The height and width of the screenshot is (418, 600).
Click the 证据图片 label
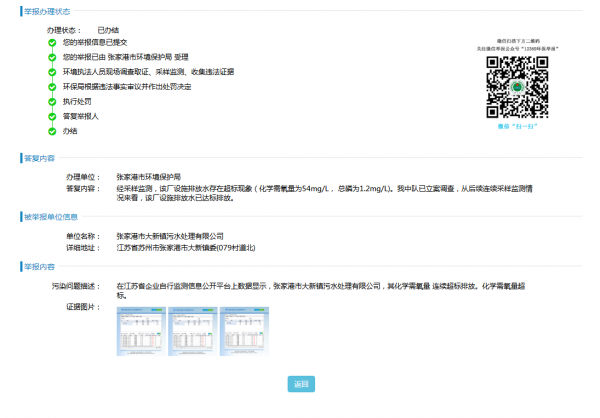(83, 307)
